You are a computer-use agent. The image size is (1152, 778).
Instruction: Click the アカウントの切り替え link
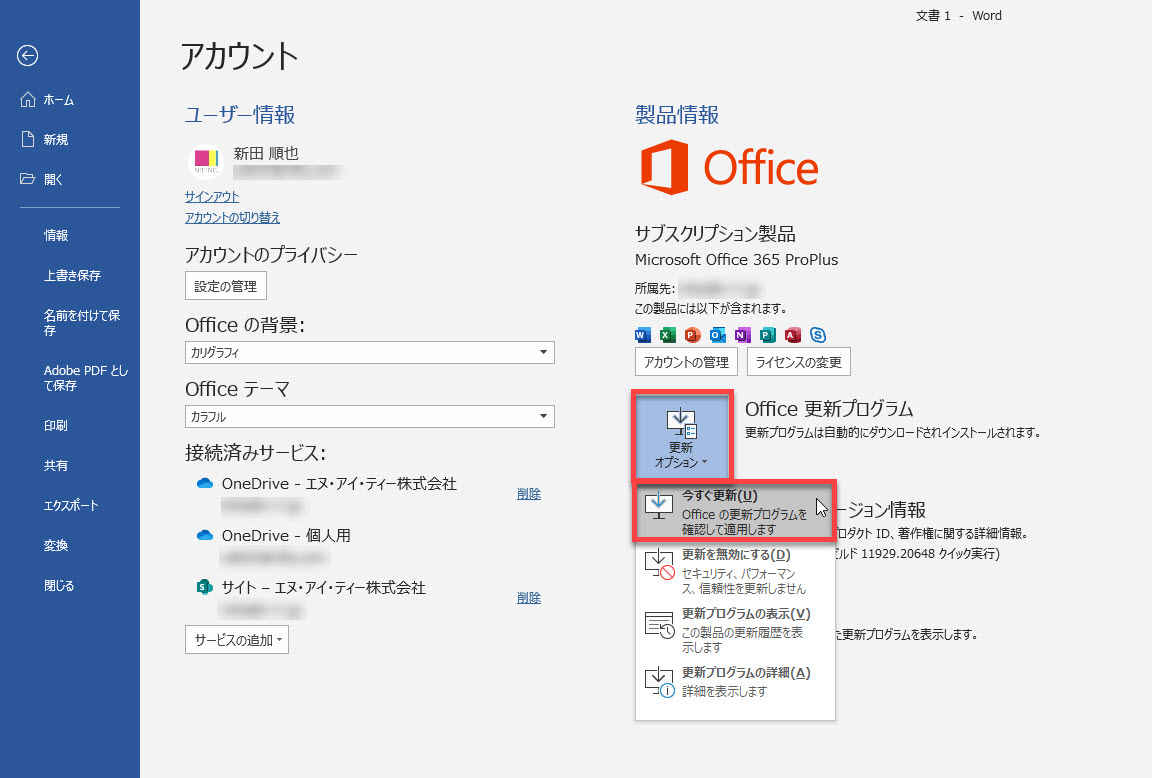232,218
